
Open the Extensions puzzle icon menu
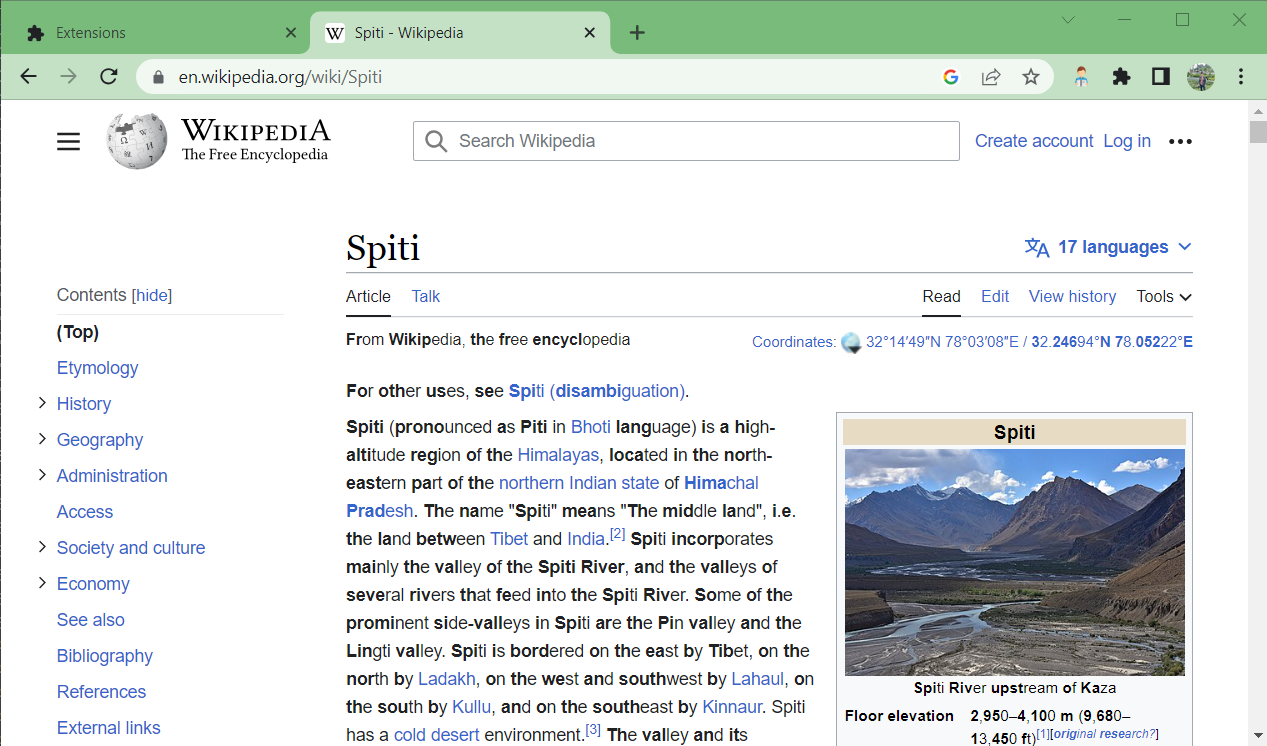point(1121,77)
